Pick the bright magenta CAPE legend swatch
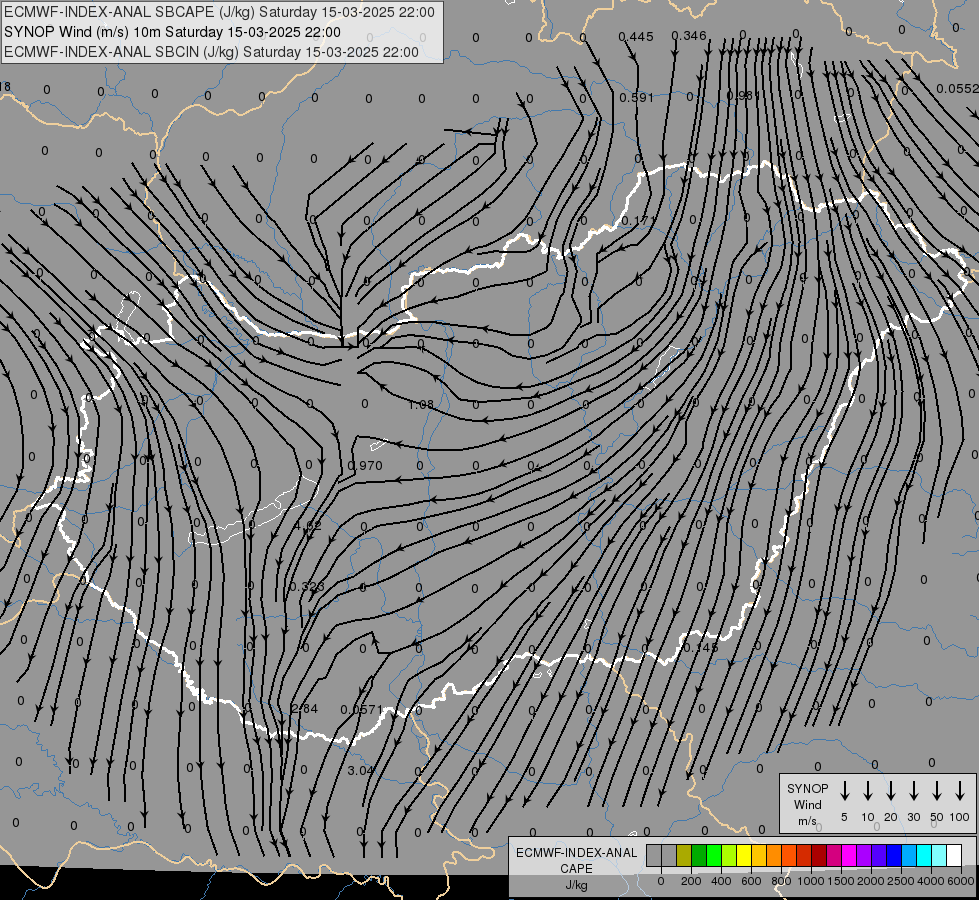The width and height of the screenshot is (979, 900). 849,856
